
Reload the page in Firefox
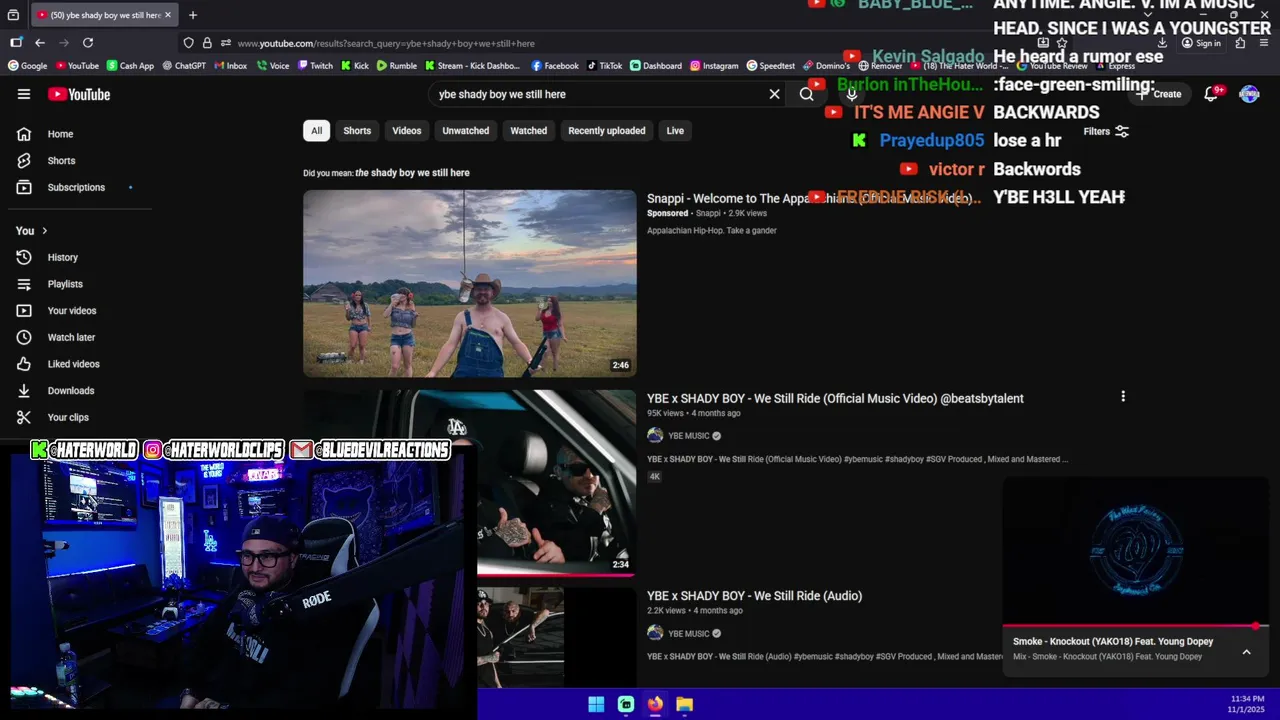(88, 43)
